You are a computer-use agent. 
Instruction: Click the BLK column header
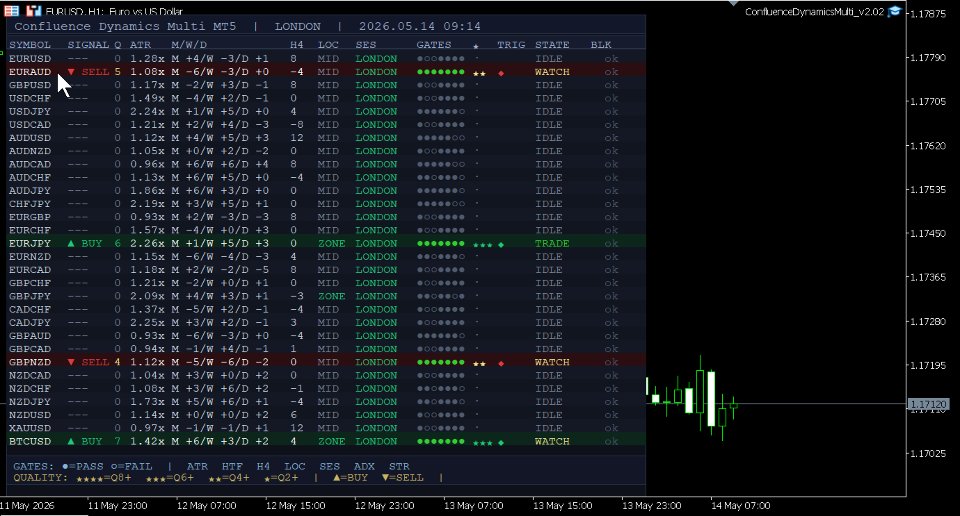[601, 45]
